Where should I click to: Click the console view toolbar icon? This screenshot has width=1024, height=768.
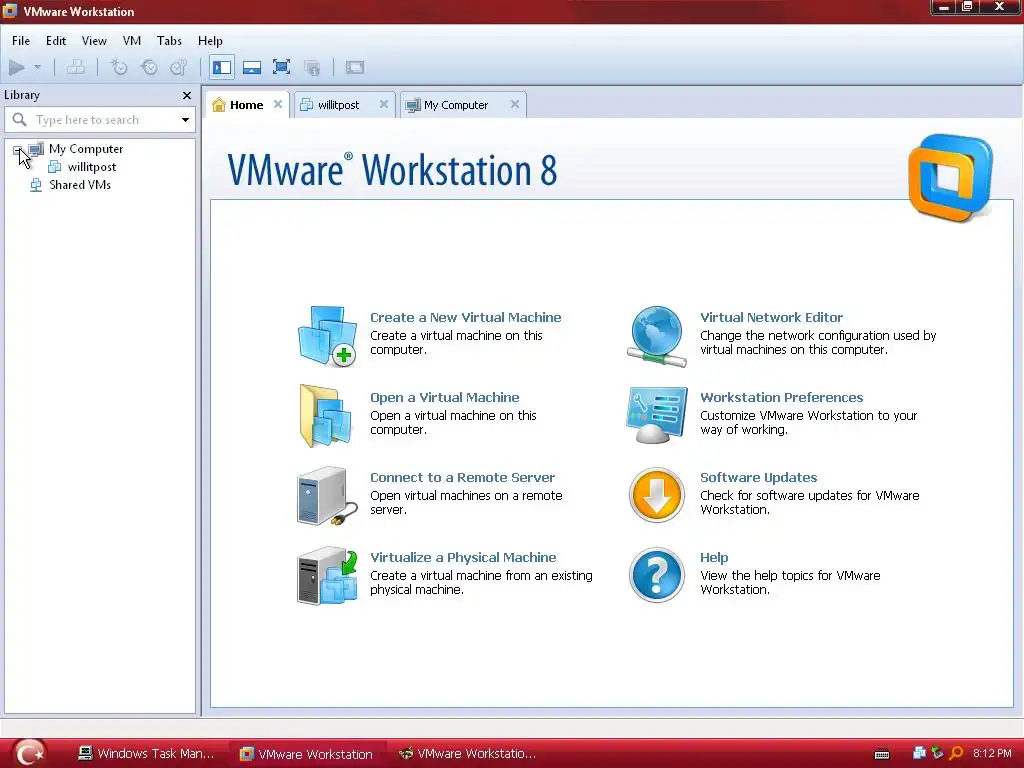(355, 67)
